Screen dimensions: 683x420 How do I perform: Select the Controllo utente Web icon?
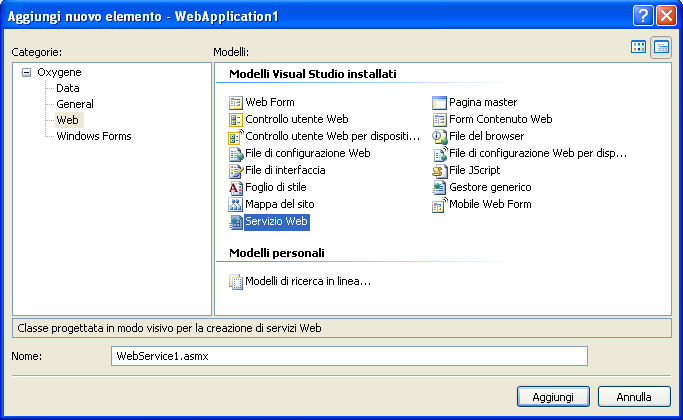236,120
